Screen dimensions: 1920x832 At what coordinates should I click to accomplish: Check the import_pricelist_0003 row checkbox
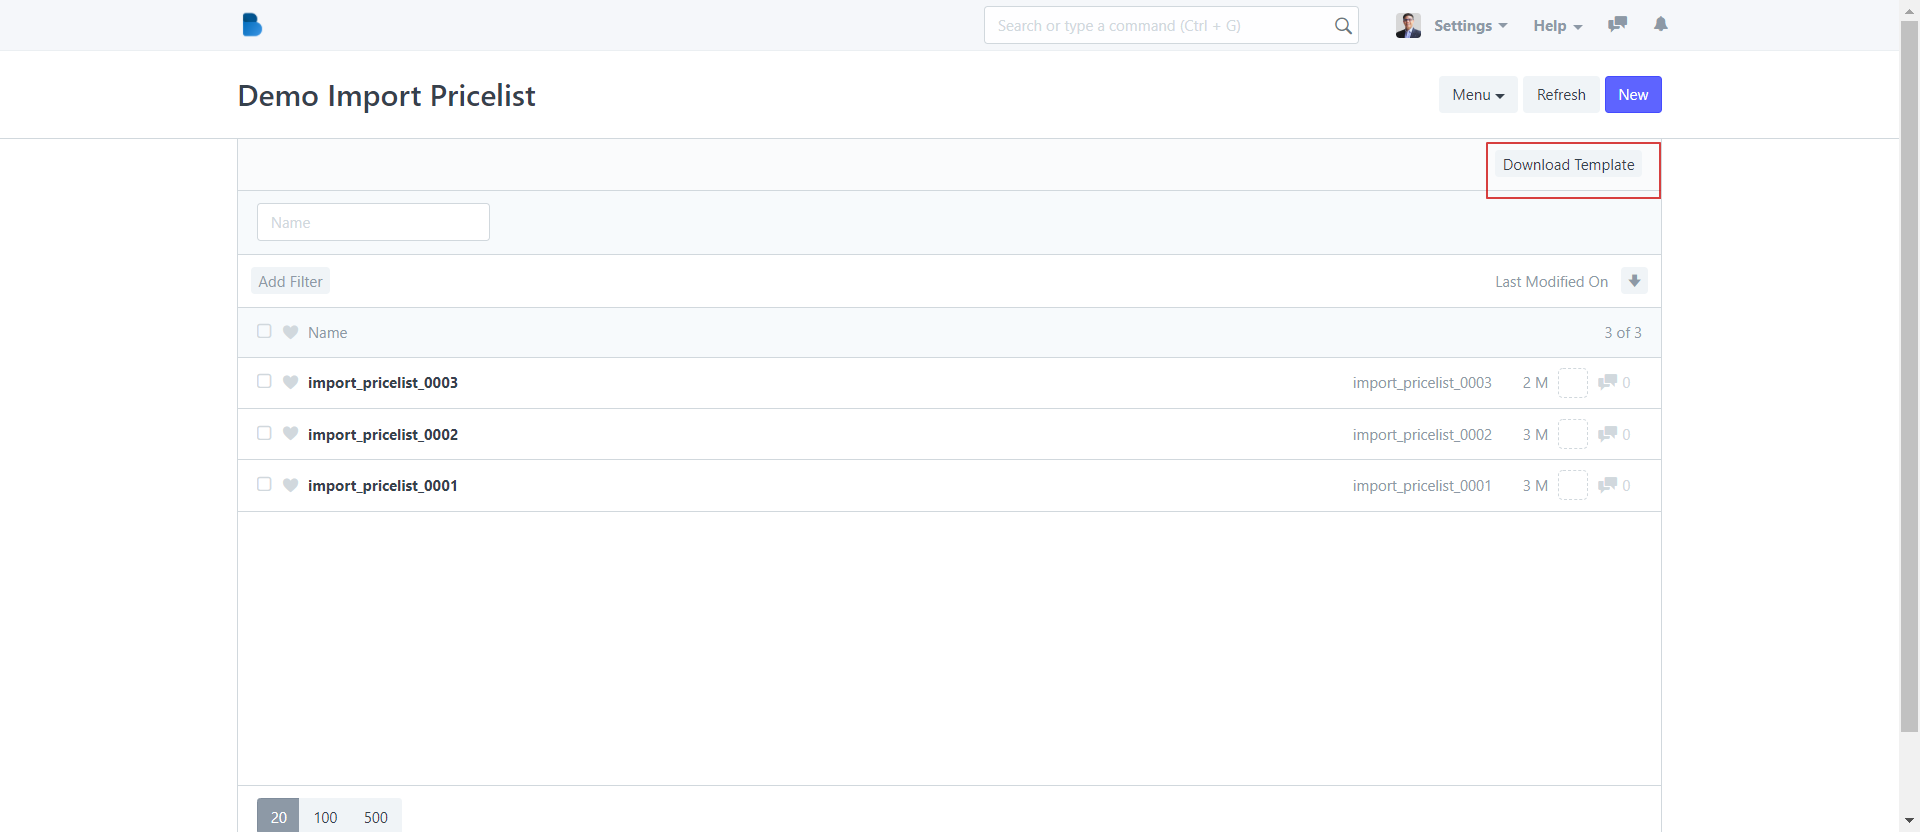point(264,382)
